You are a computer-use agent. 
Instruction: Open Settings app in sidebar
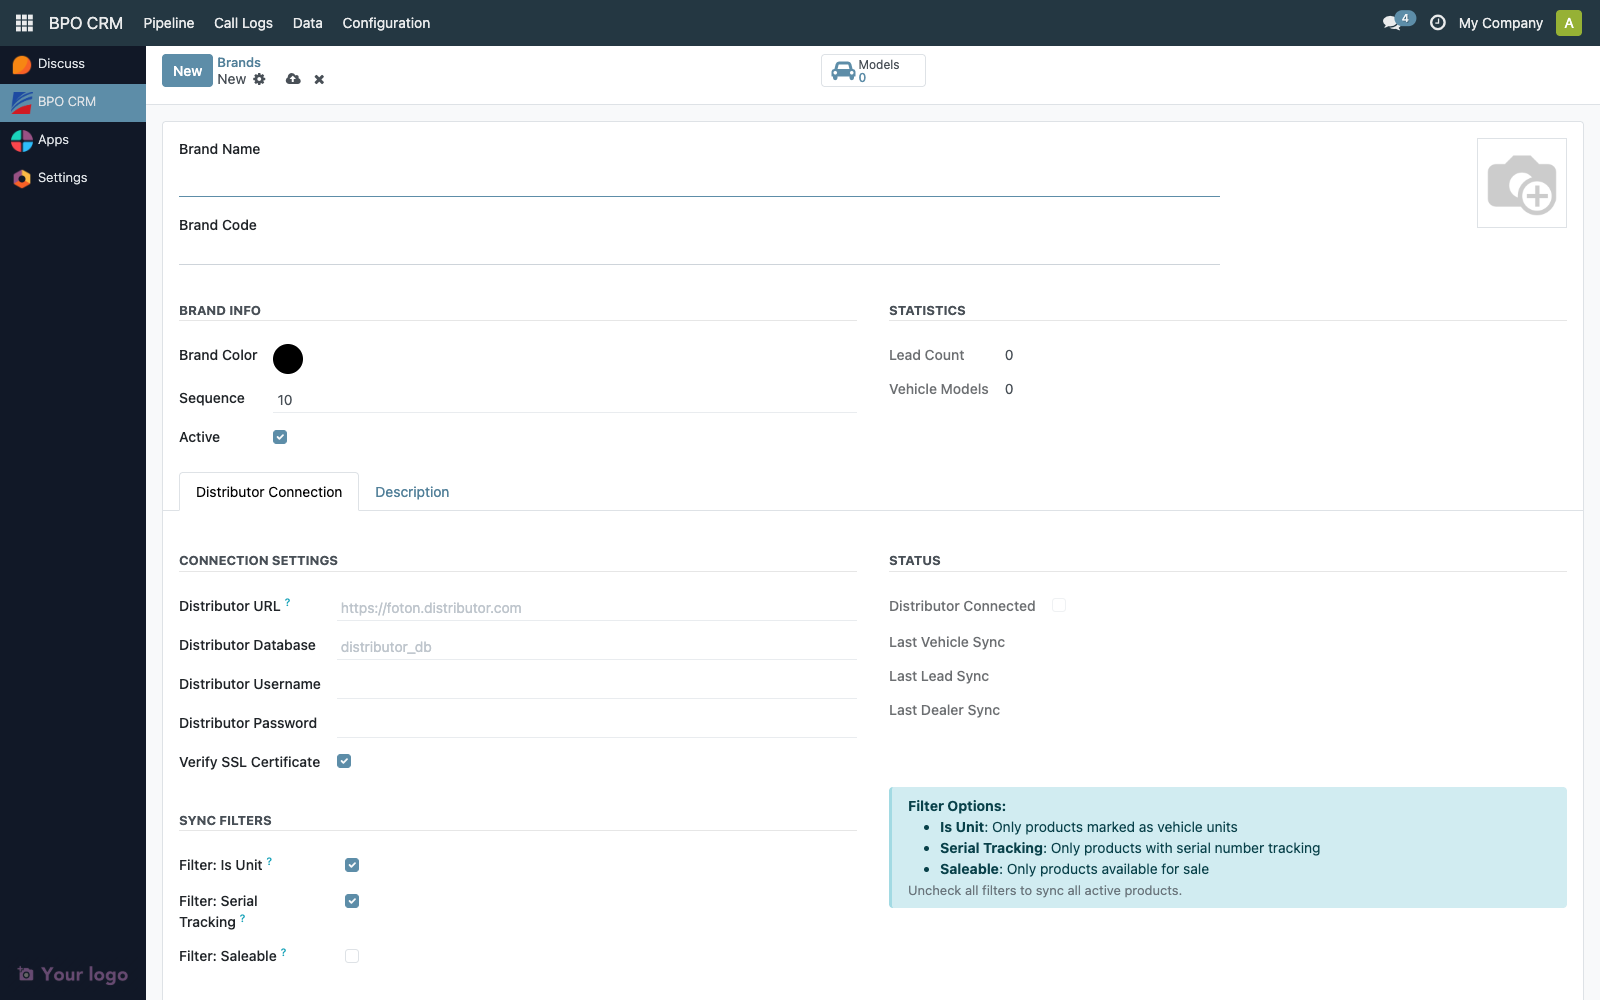[62, 178]
